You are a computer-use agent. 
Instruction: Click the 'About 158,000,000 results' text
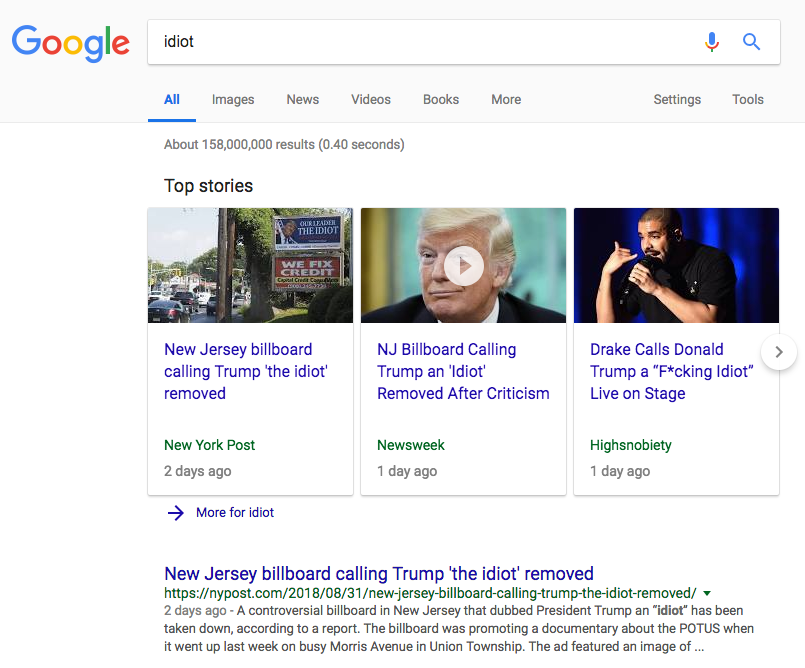click(284, 145)
